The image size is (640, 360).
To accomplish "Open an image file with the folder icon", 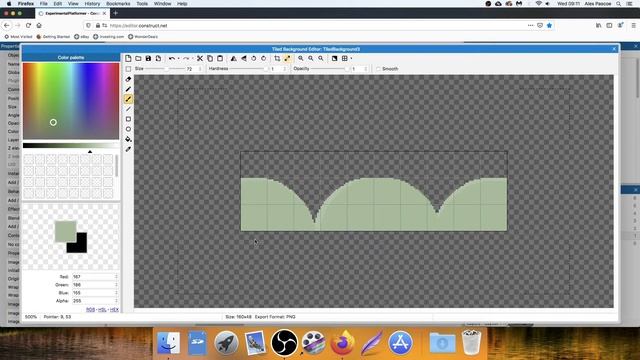I will coord(138,58).
